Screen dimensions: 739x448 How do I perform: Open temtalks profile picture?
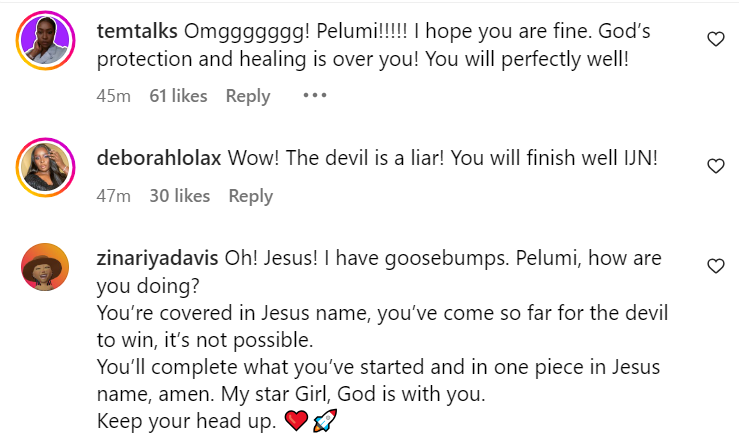click(x=46, y=44)
